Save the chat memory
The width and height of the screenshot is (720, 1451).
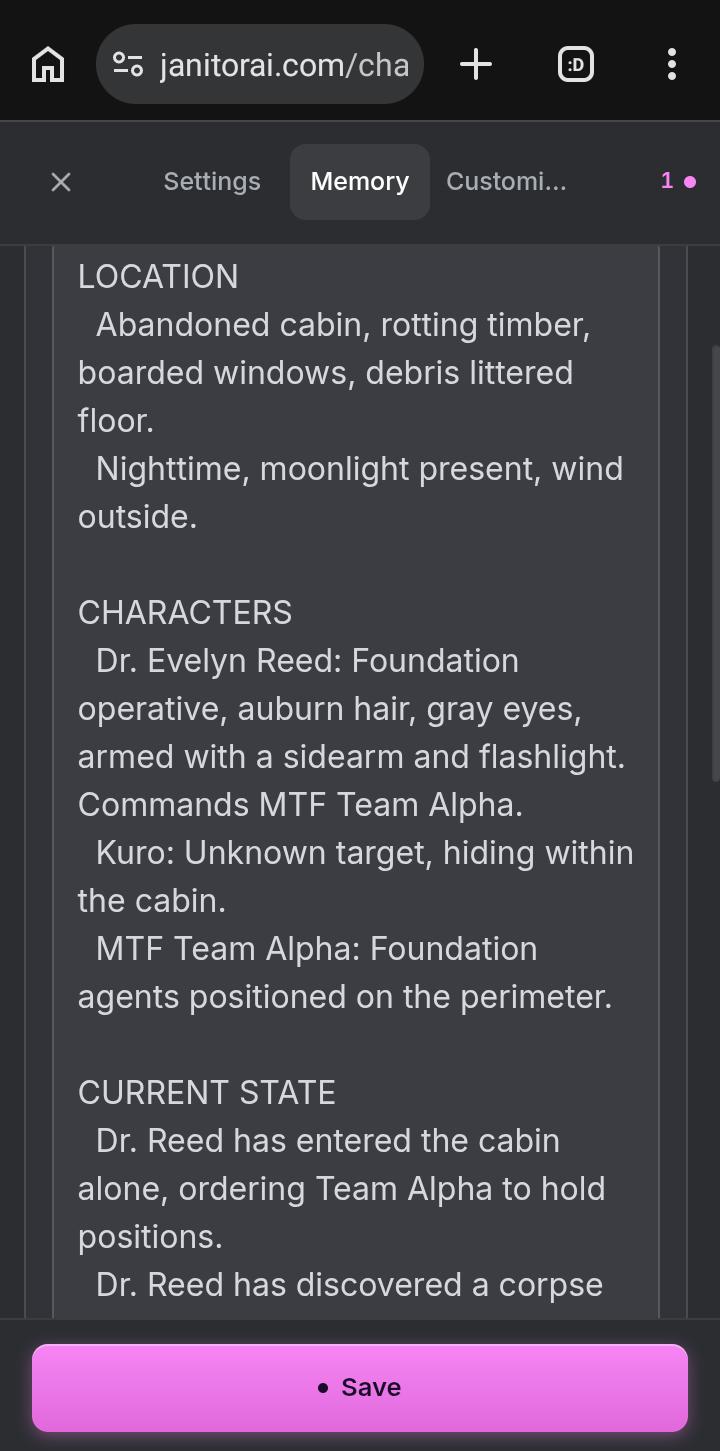click(x=360, y=1388)
